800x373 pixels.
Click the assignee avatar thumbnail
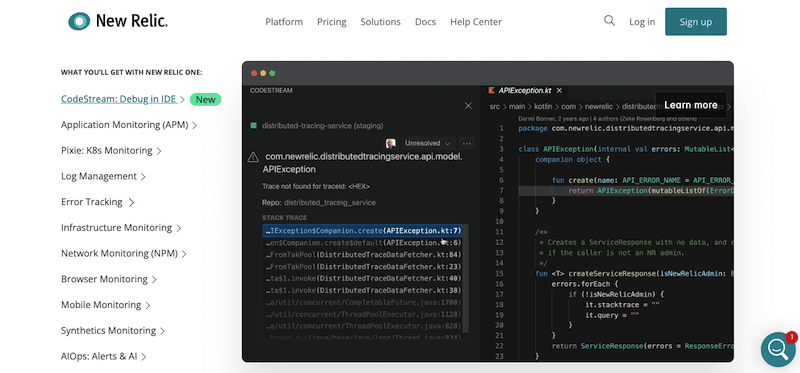(x=391, y=143)
